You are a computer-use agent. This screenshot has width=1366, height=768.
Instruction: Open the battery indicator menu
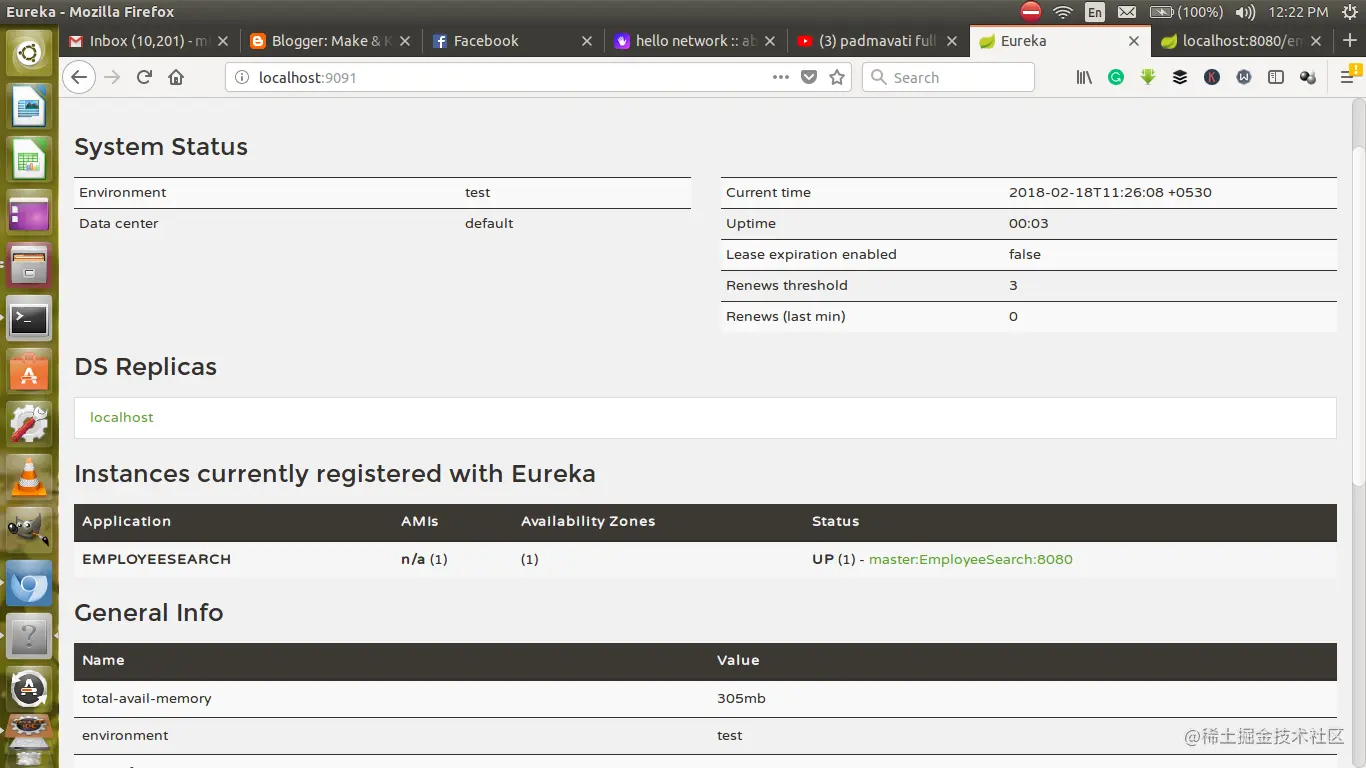[x=1186, y=12]
